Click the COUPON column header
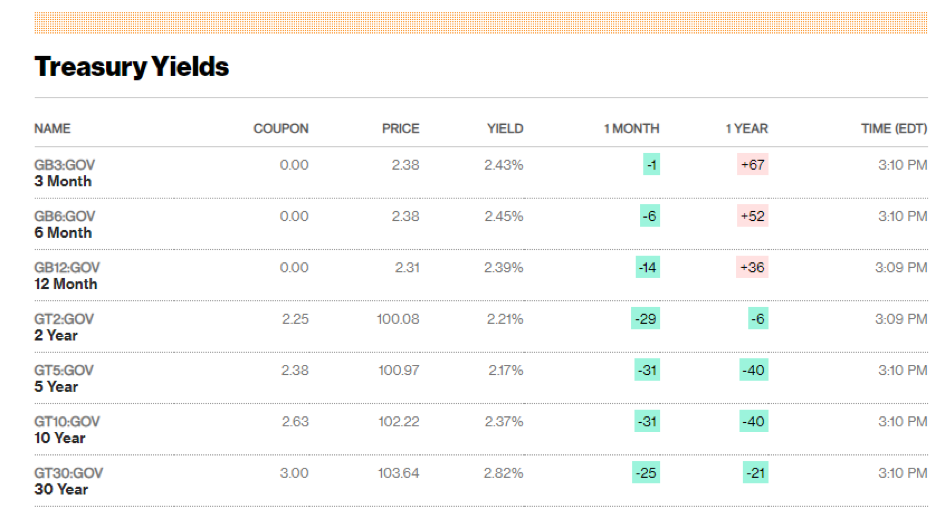 tap(281, 129)
